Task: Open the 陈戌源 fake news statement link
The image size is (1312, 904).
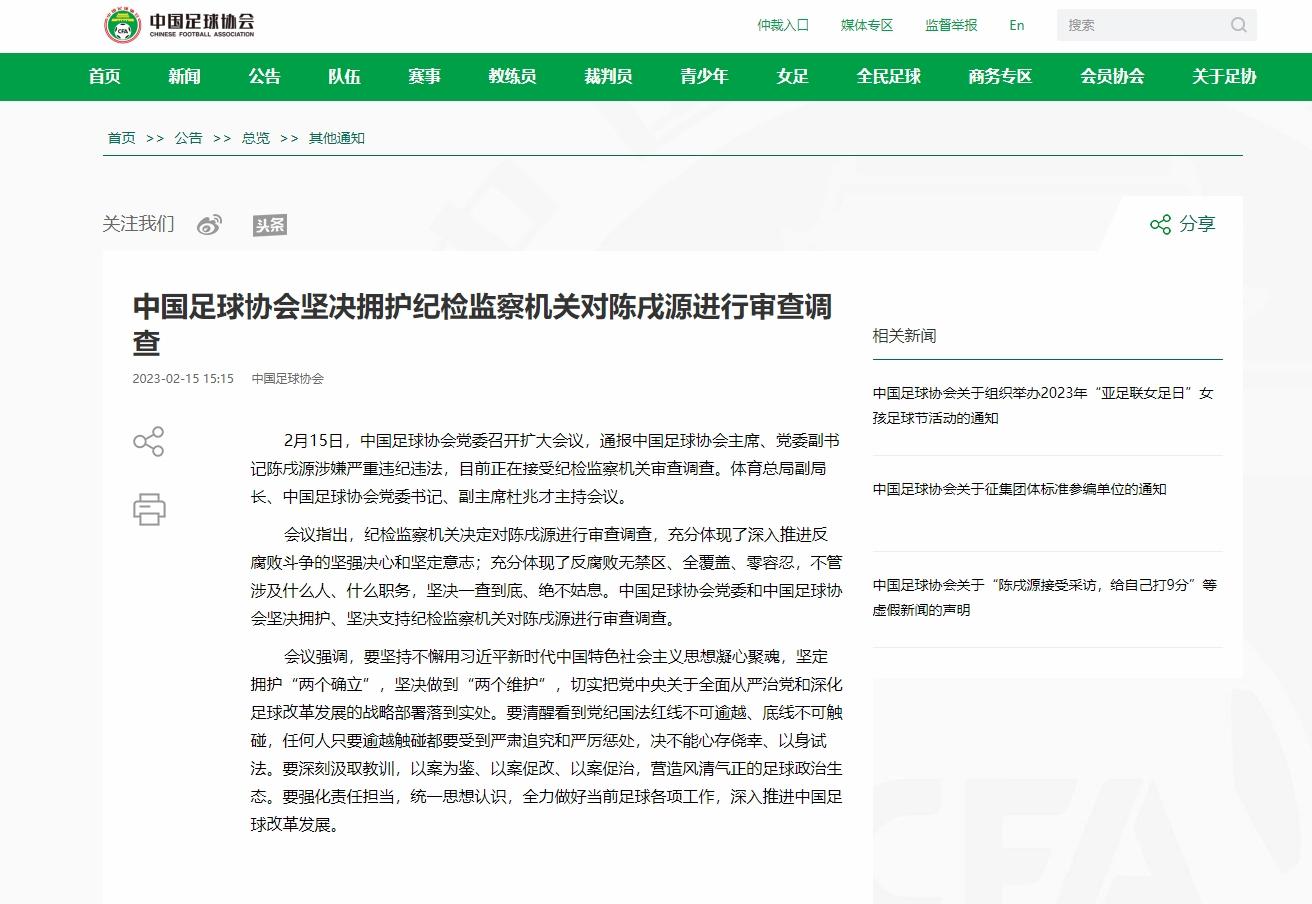Action: coord(1044,597)
